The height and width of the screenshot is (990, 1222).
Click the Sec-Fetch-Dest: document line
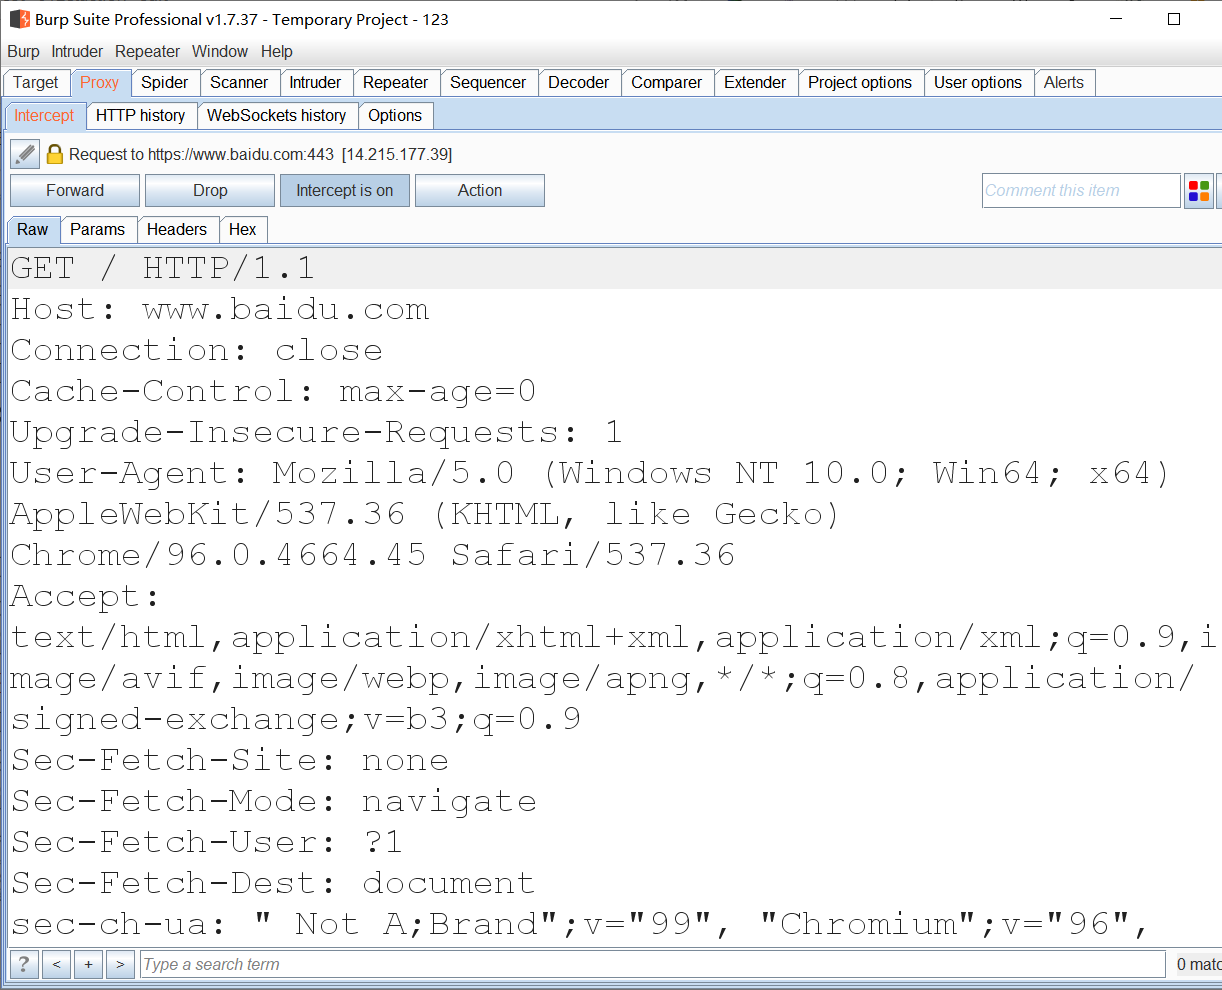[273, 883]
